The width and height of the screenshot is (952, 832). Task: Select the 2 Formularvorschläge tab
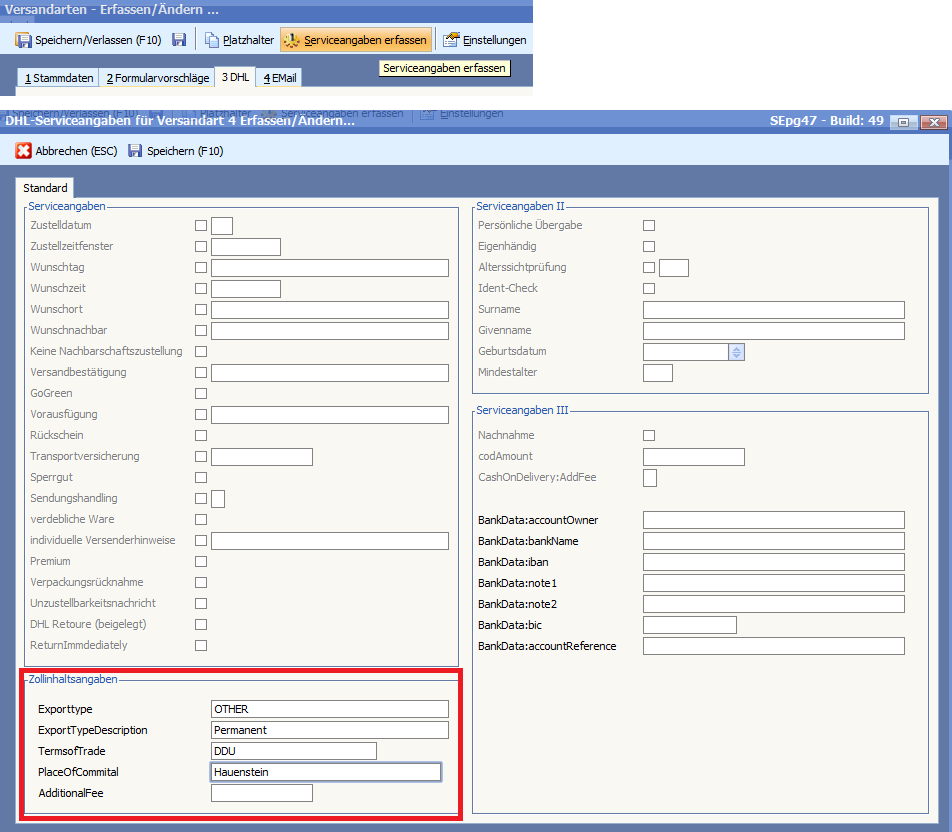158,78
